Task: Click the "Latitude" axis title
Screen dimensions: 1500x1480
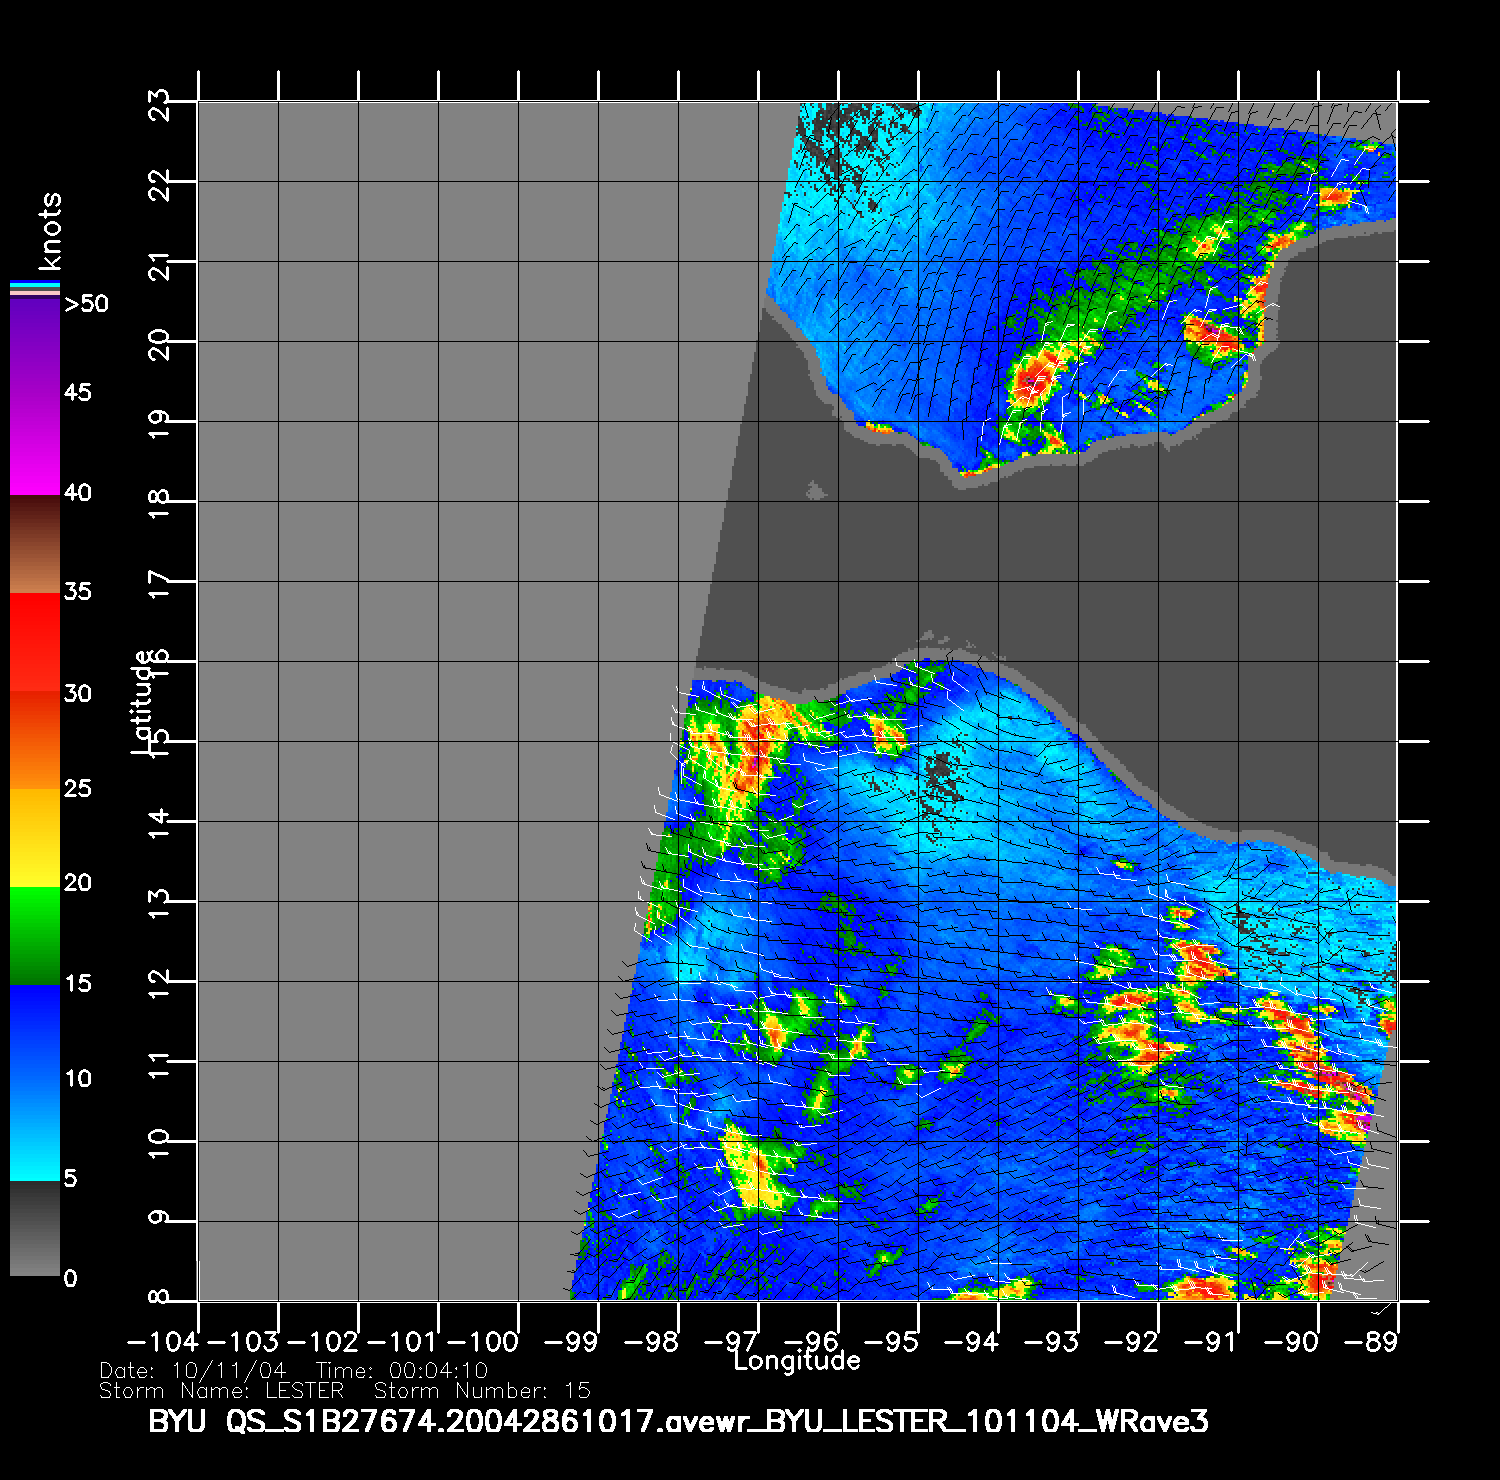Action: click(x=143, y=701)
